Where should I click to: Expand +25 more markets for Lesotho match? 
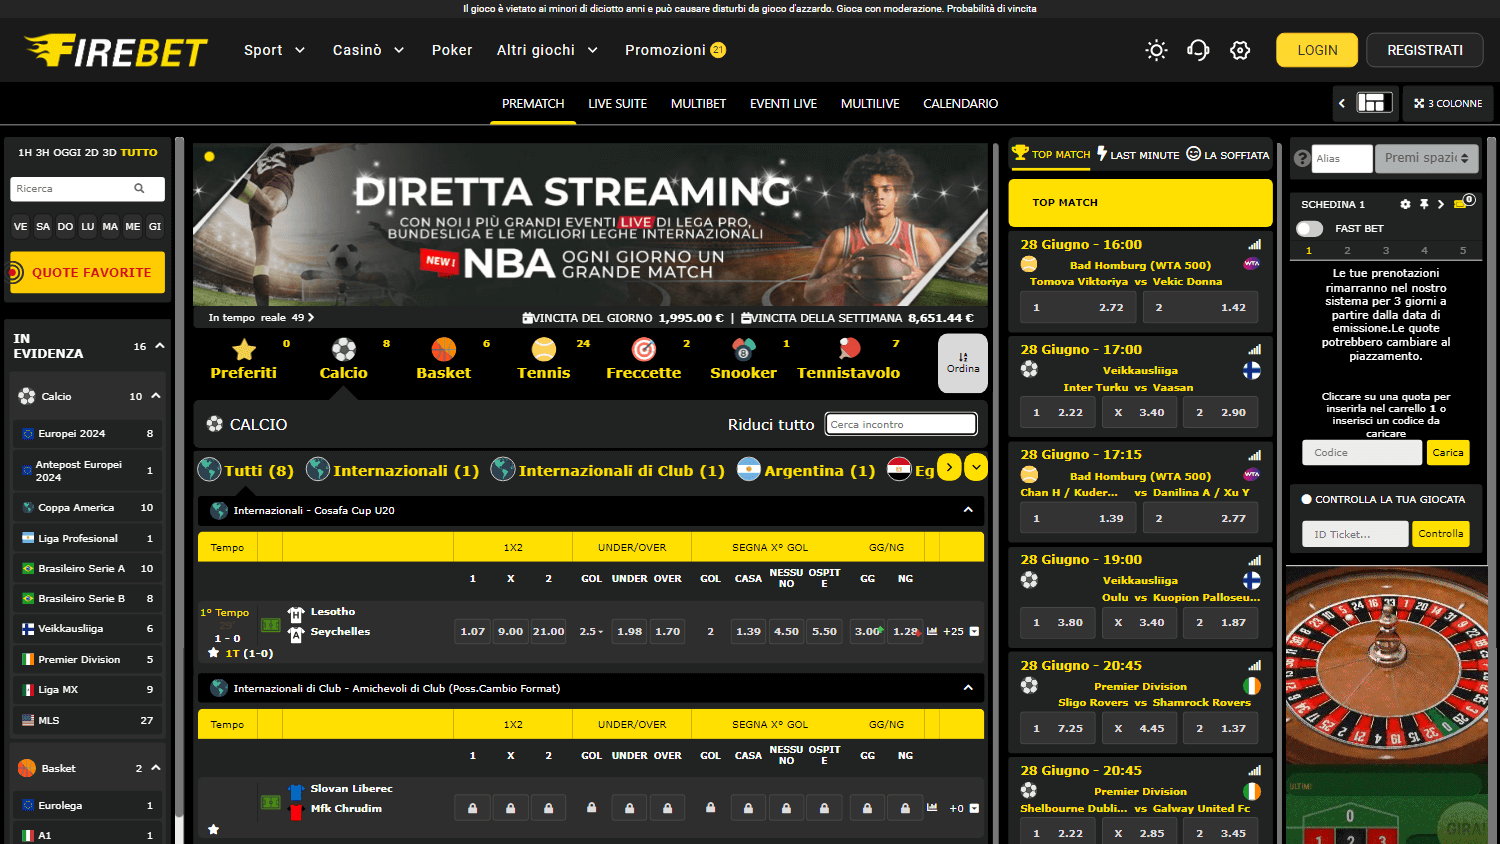(960, 631)
